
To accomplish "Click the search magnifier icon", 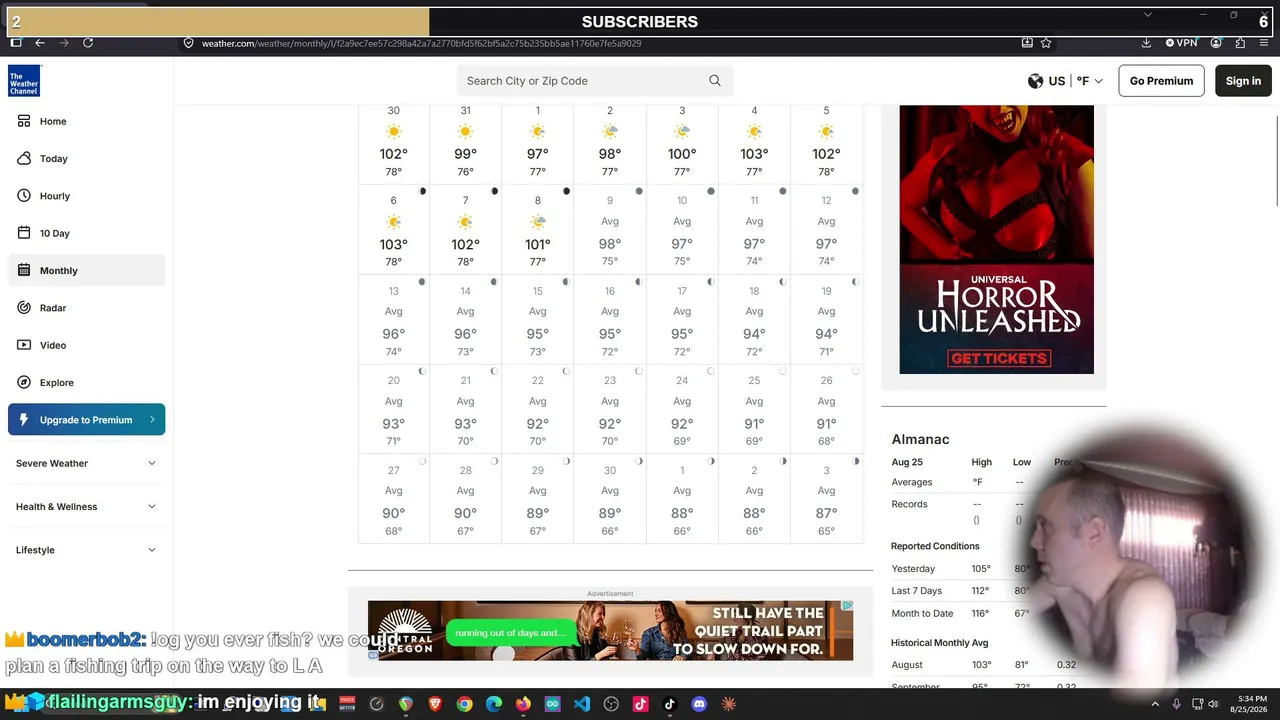I will point(715,81).
